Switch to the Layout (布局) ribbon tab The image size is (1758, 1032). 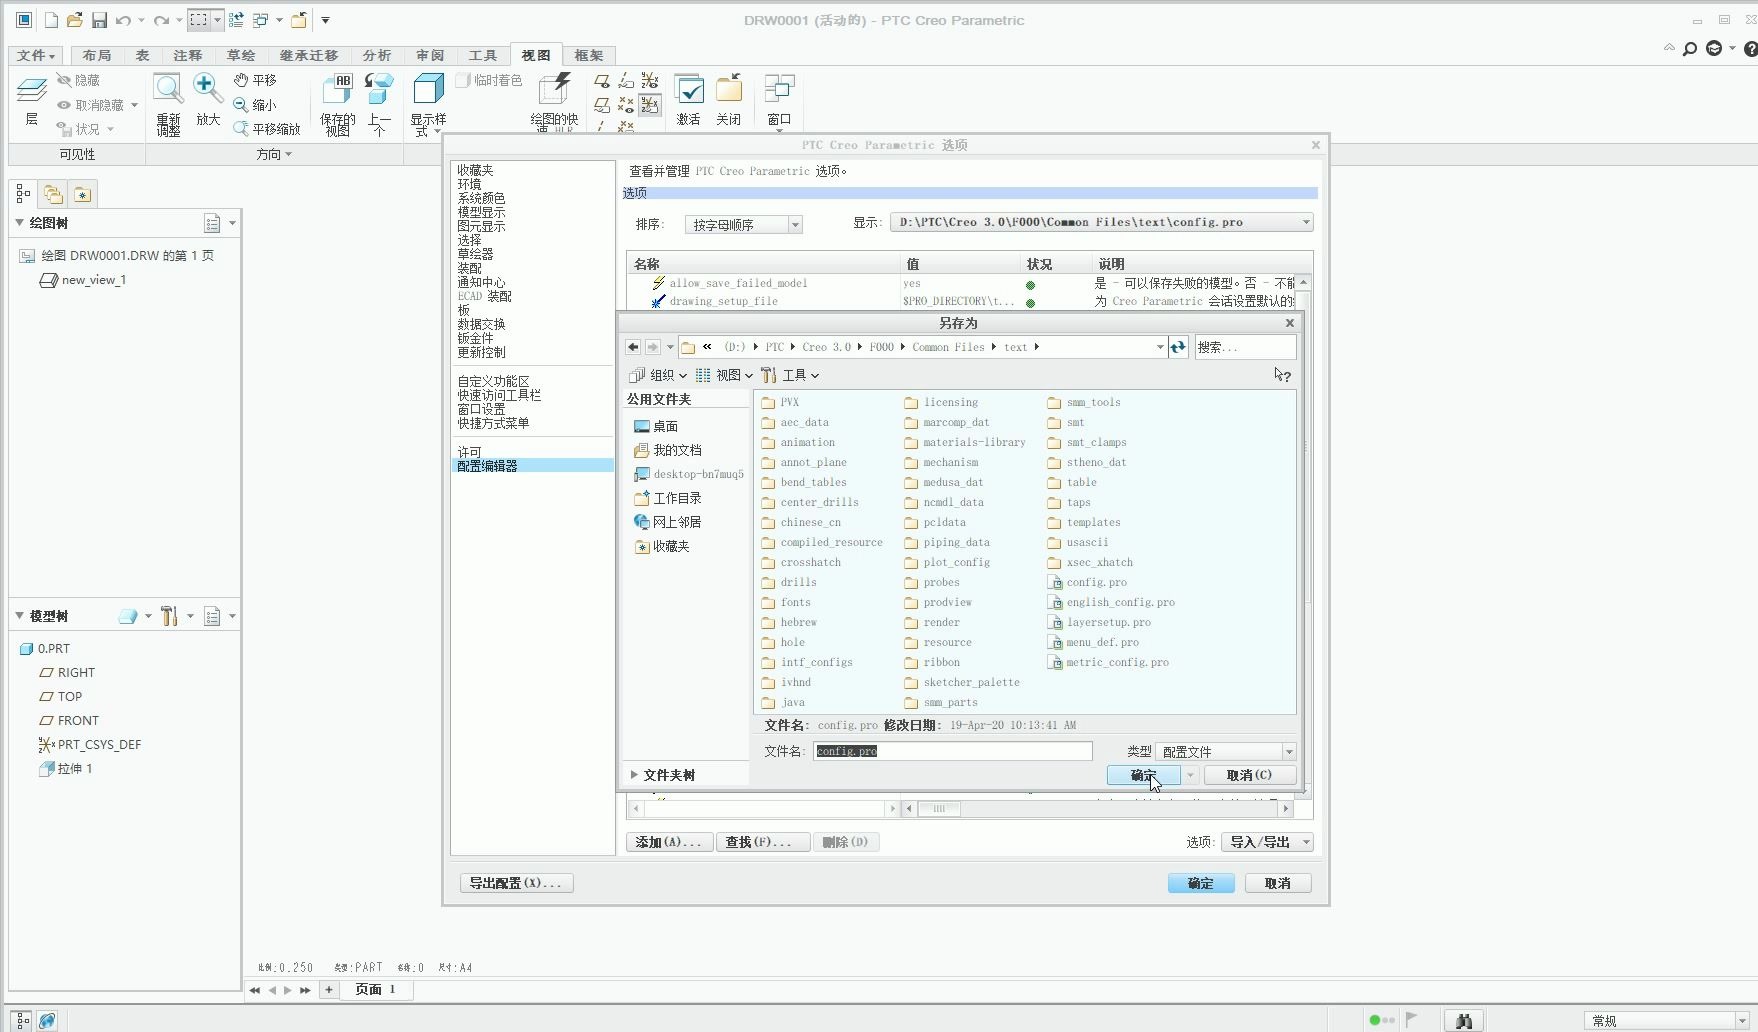(97, 55)
